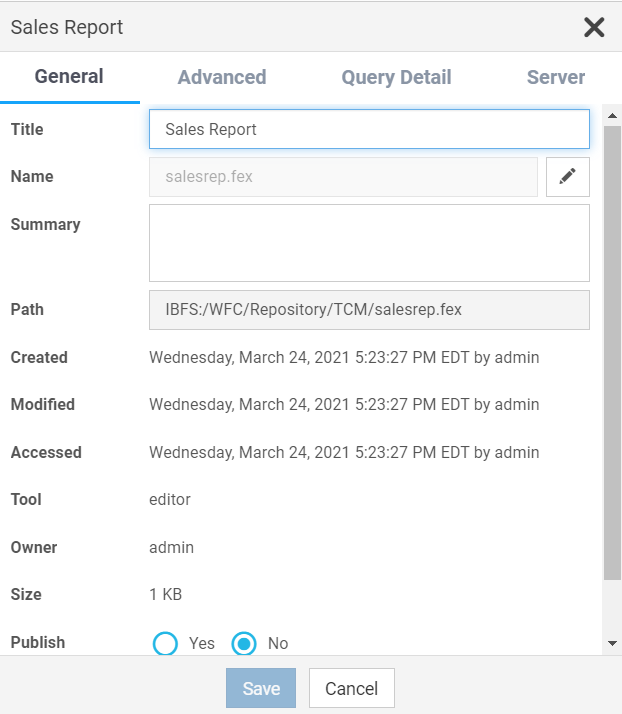Click the Created date text
Viewport: 622px width, 714px height.
pos(344,357)
